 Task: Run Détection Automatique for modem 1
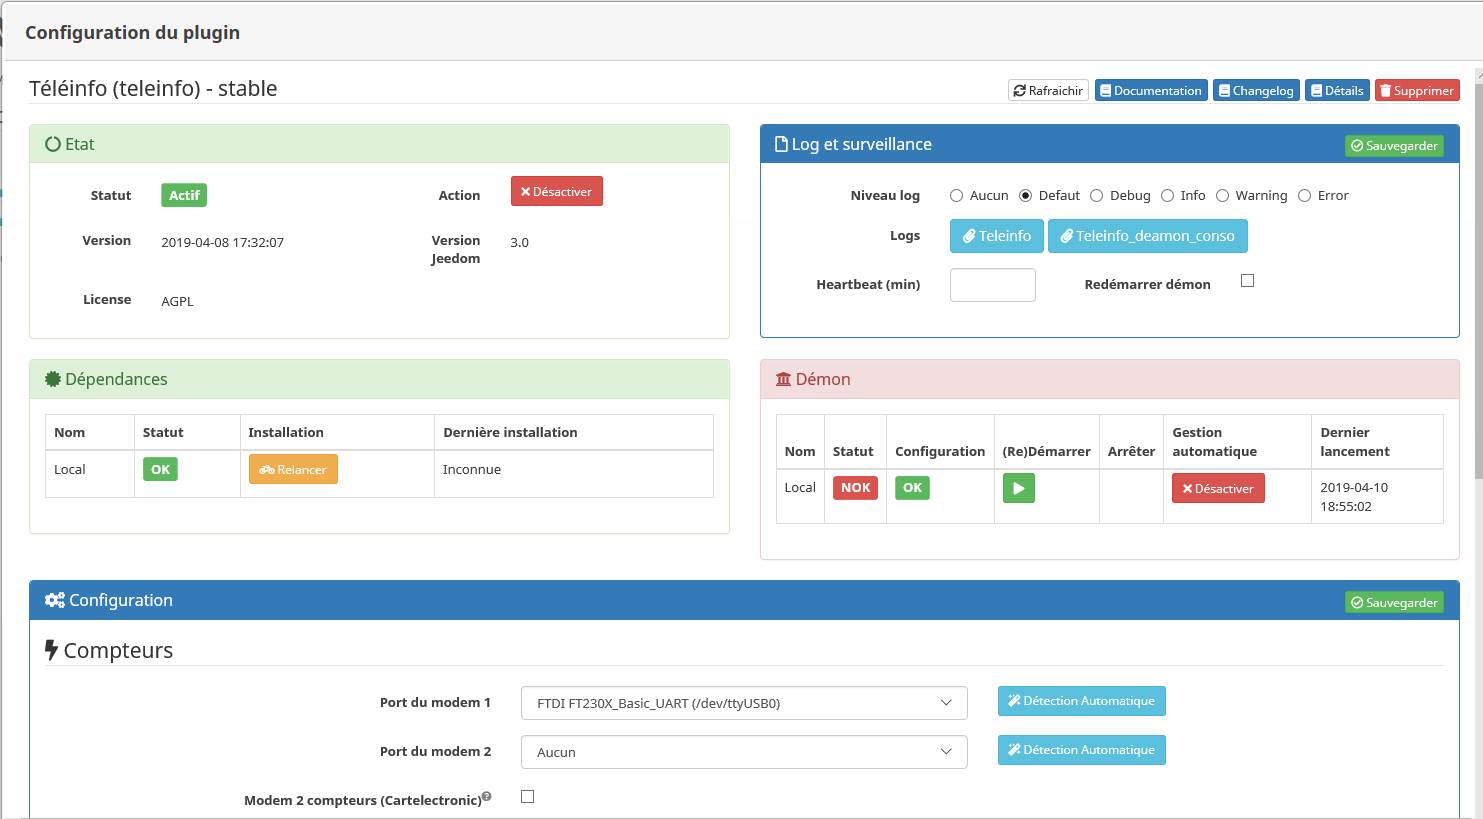pyautogui.click(x=1081, y=701)
